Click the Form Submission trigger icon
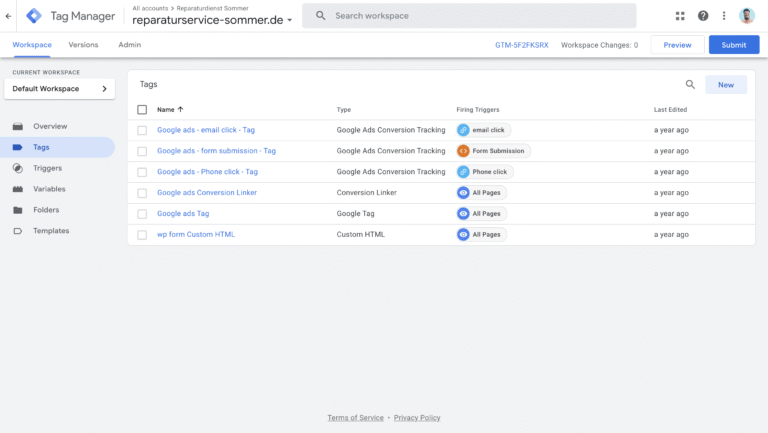 coord(463,151)
